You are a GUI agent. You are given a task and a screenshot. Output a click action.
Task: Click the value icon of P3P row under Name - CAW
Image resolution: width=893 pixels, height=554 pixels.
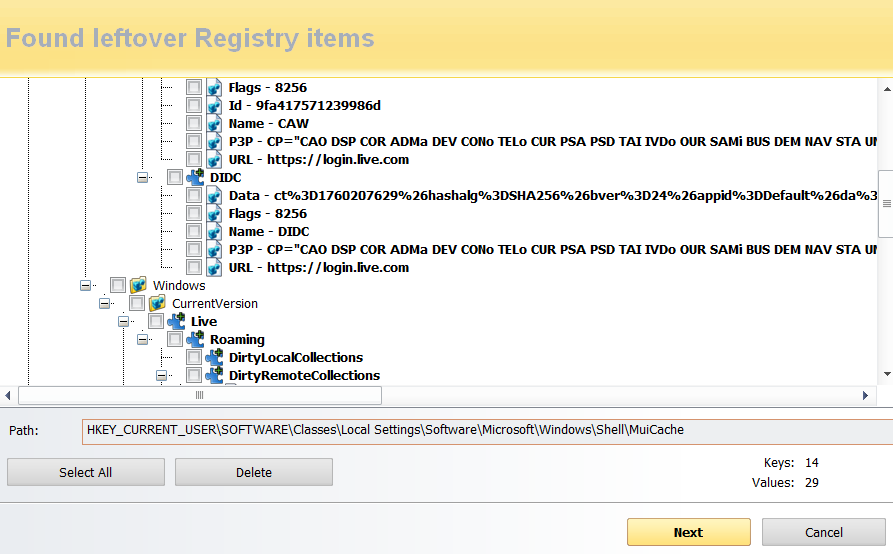click(x=214, y=141)
